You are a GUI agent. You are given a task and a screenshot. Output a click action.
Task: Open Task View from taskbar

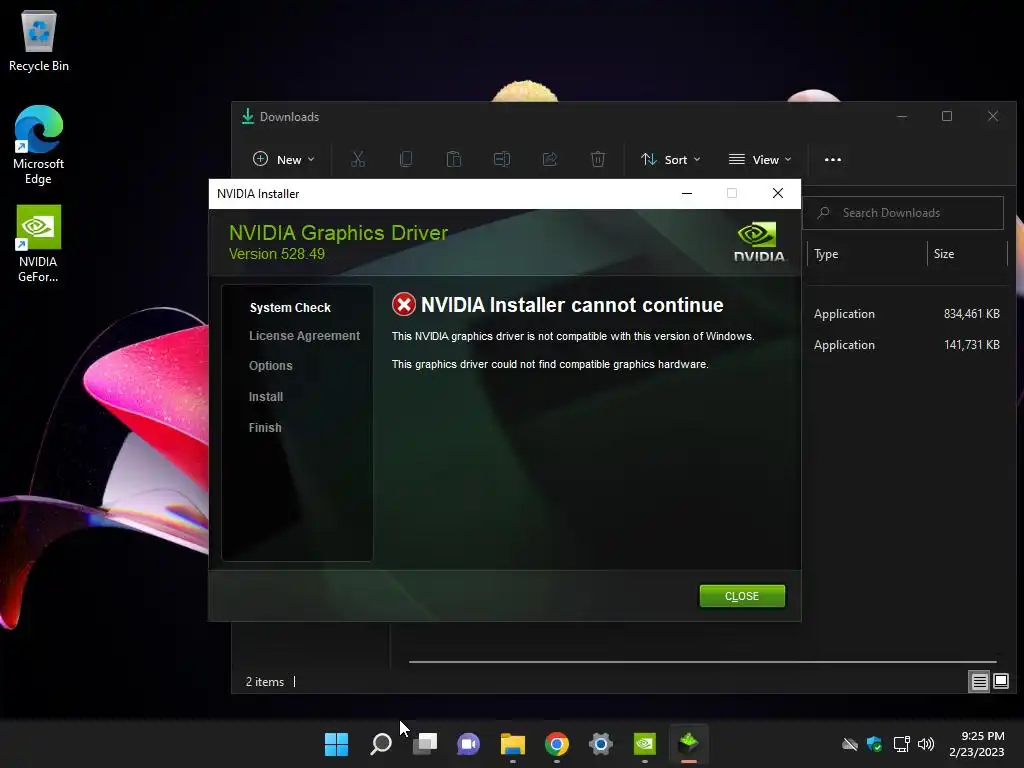(425, 744)
